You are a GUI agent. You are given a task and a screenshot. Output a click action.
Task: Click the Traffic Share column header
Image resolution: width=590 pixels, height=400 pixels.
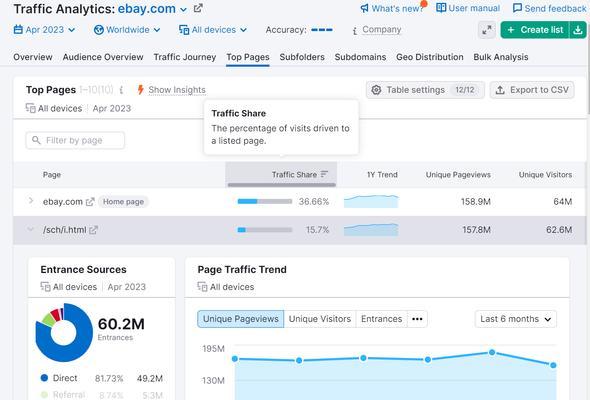(x=281, y=175)
